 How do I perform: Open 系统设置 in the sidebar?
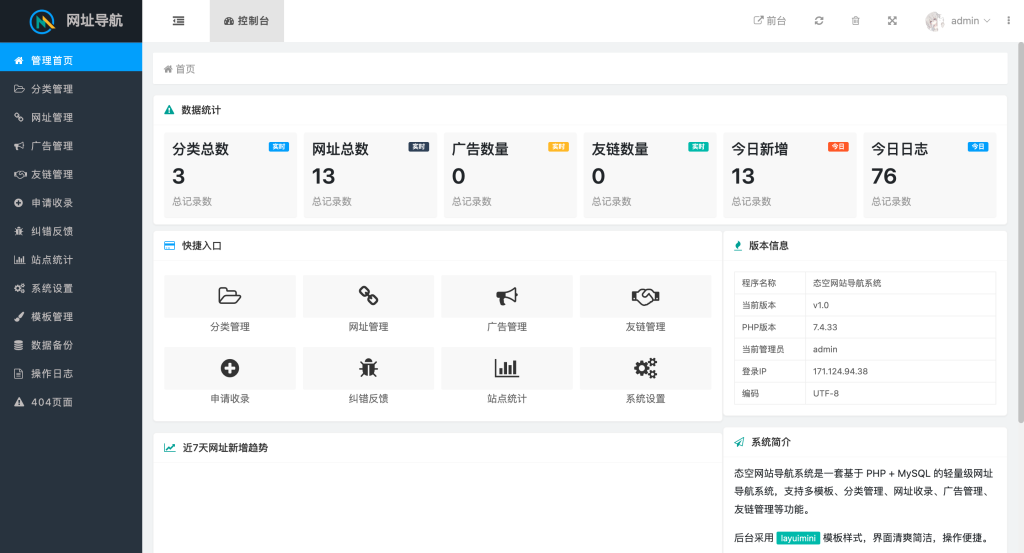coord(71,289)
